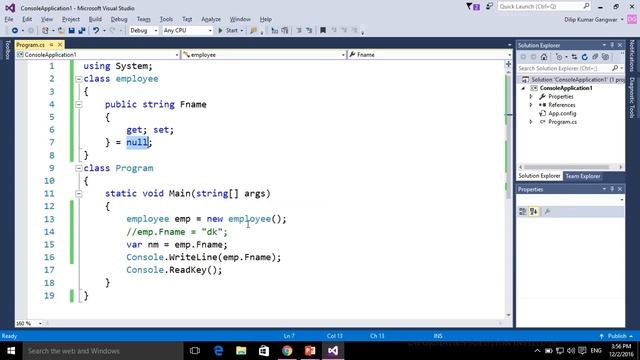Click the Sync with Active Document icon
The width and height of the screenshot is (640, 360).
tap(574, 57)
